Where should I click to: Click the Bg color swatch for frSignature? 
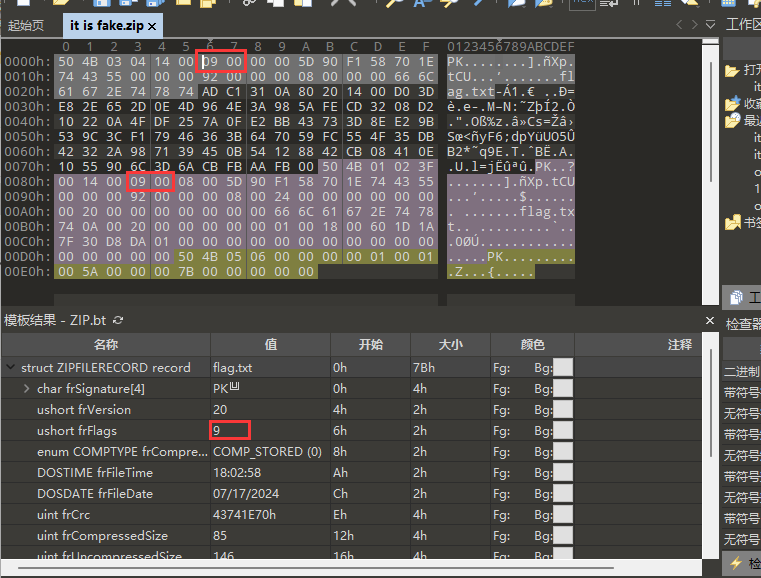tap(563, 388)
